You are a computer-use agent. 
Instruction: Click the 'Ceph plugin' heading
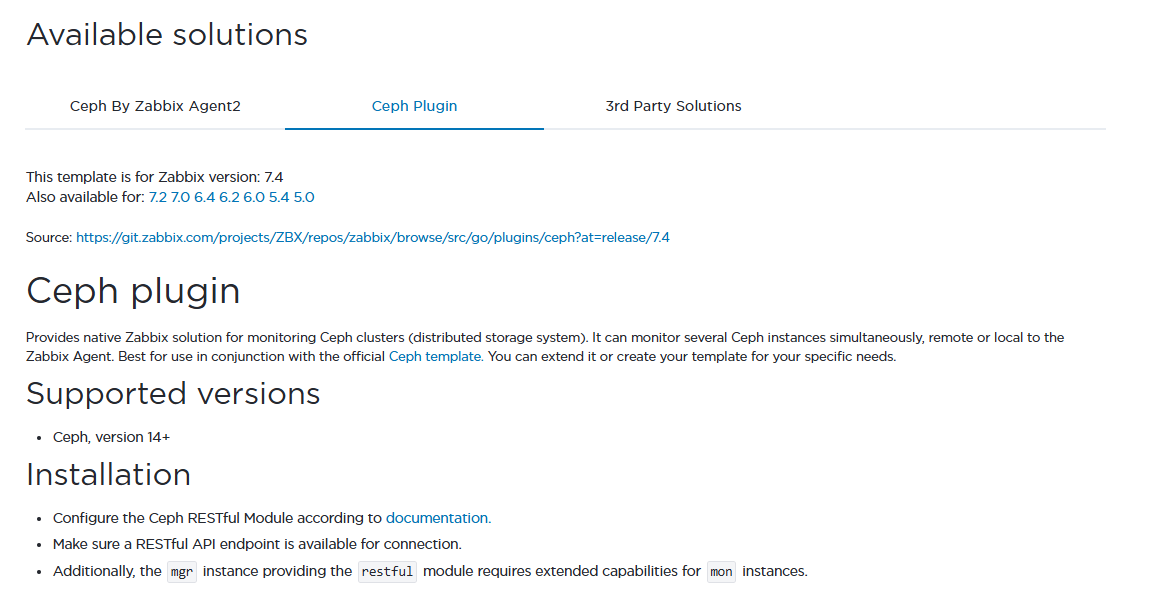click(x=133, y=291)
